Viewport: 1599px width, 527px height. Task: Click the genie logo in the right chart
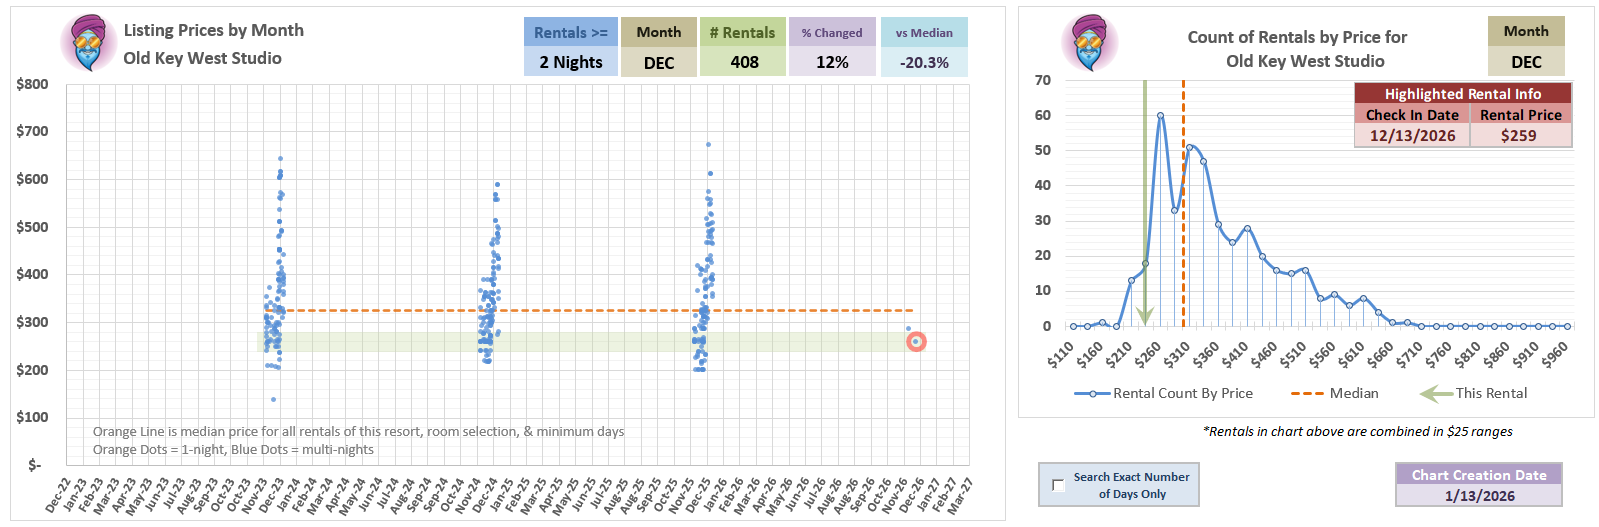(x=1089, y=43)
